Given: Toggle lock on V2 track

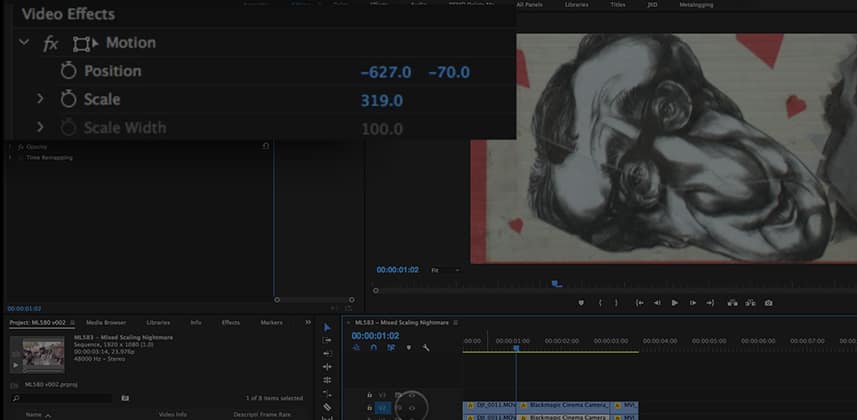Looking at the screenshot, I should [370, 408].
